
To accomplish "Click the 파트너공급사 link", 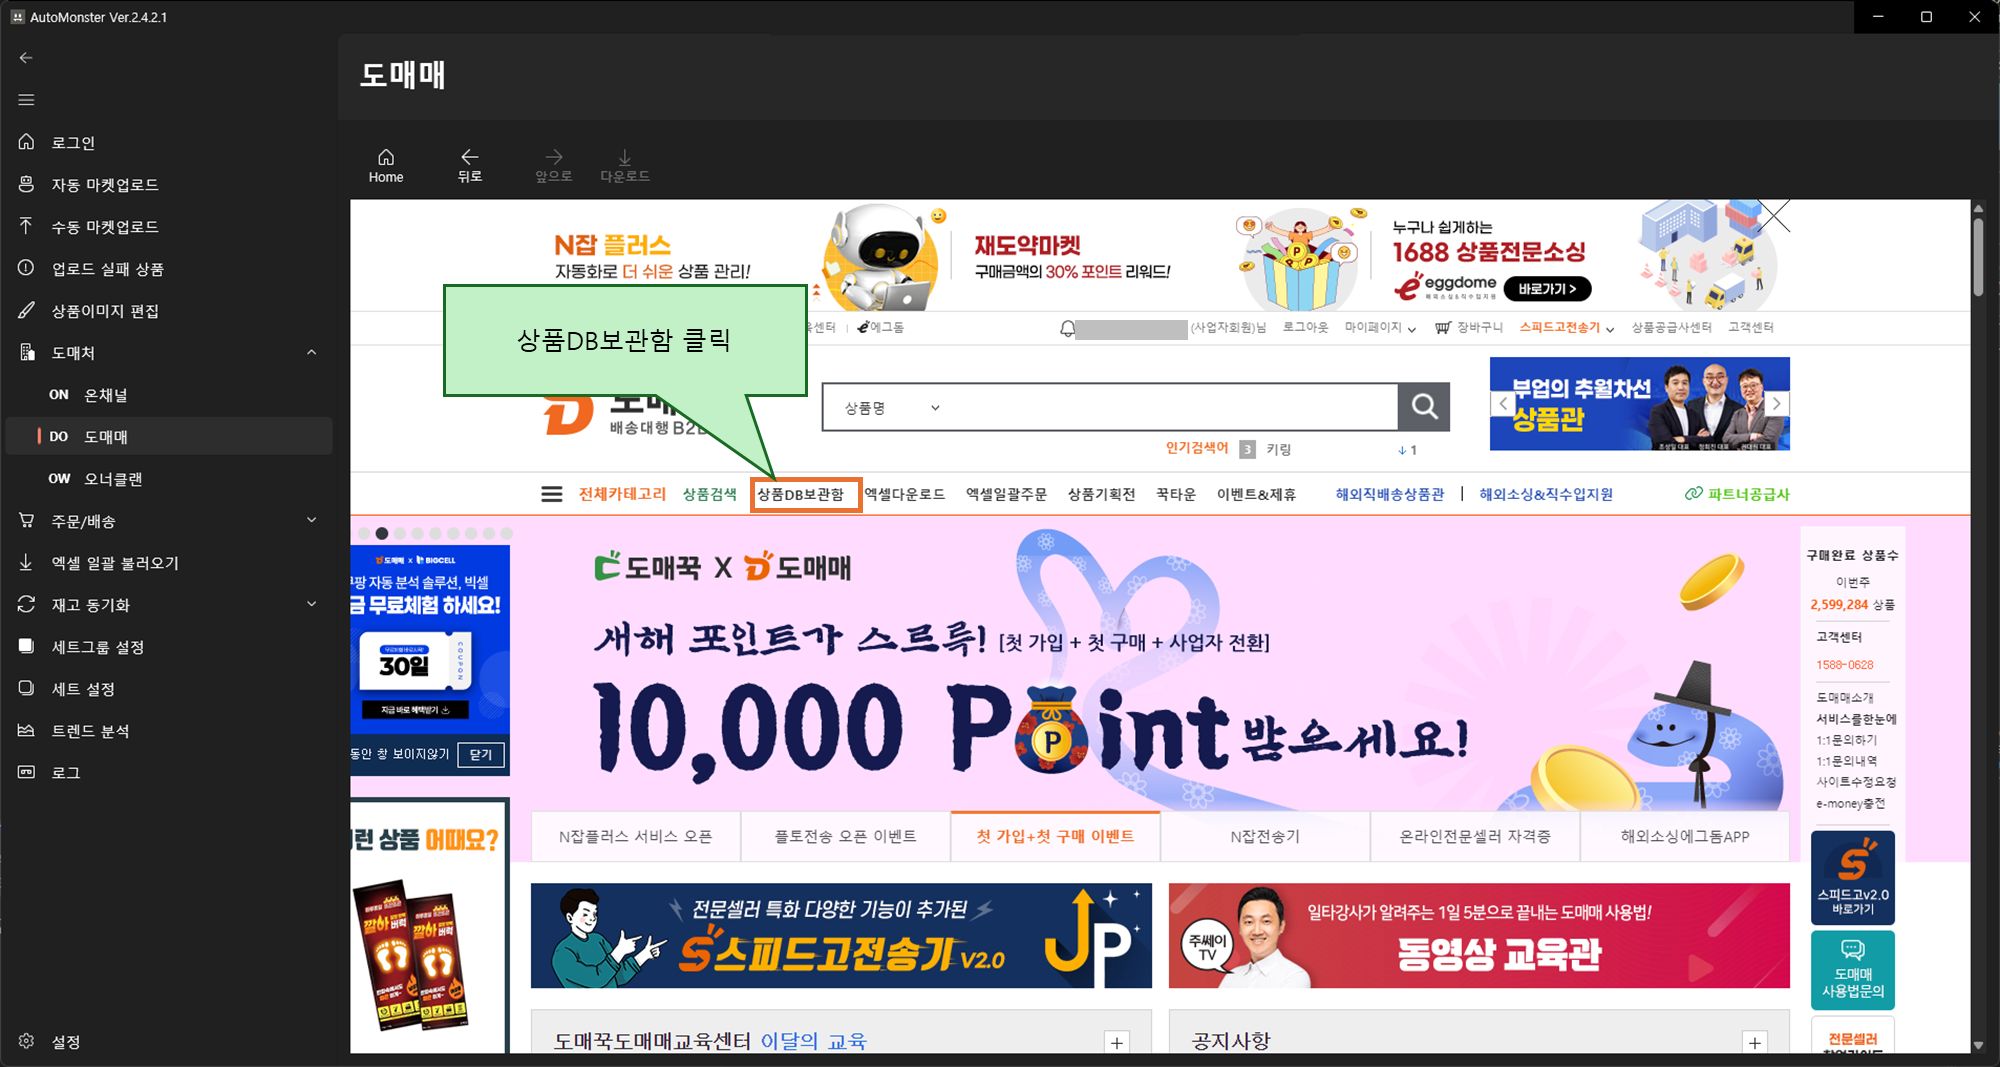I will (x=1738, y=495).
